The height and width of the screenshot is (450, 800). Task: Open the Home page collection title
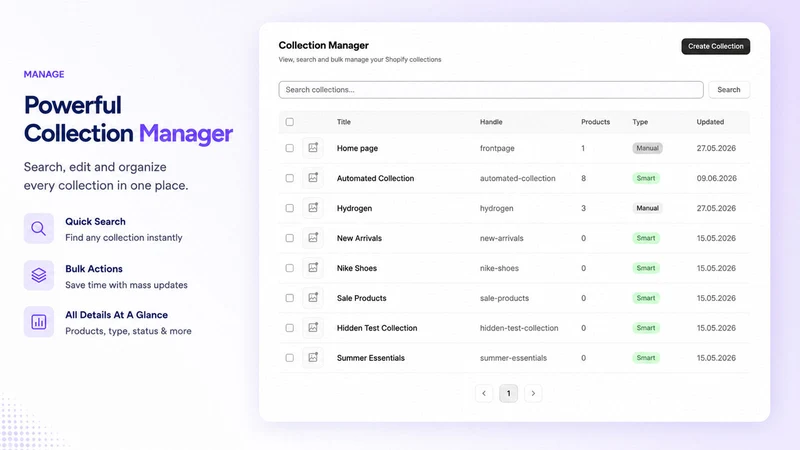357,148
